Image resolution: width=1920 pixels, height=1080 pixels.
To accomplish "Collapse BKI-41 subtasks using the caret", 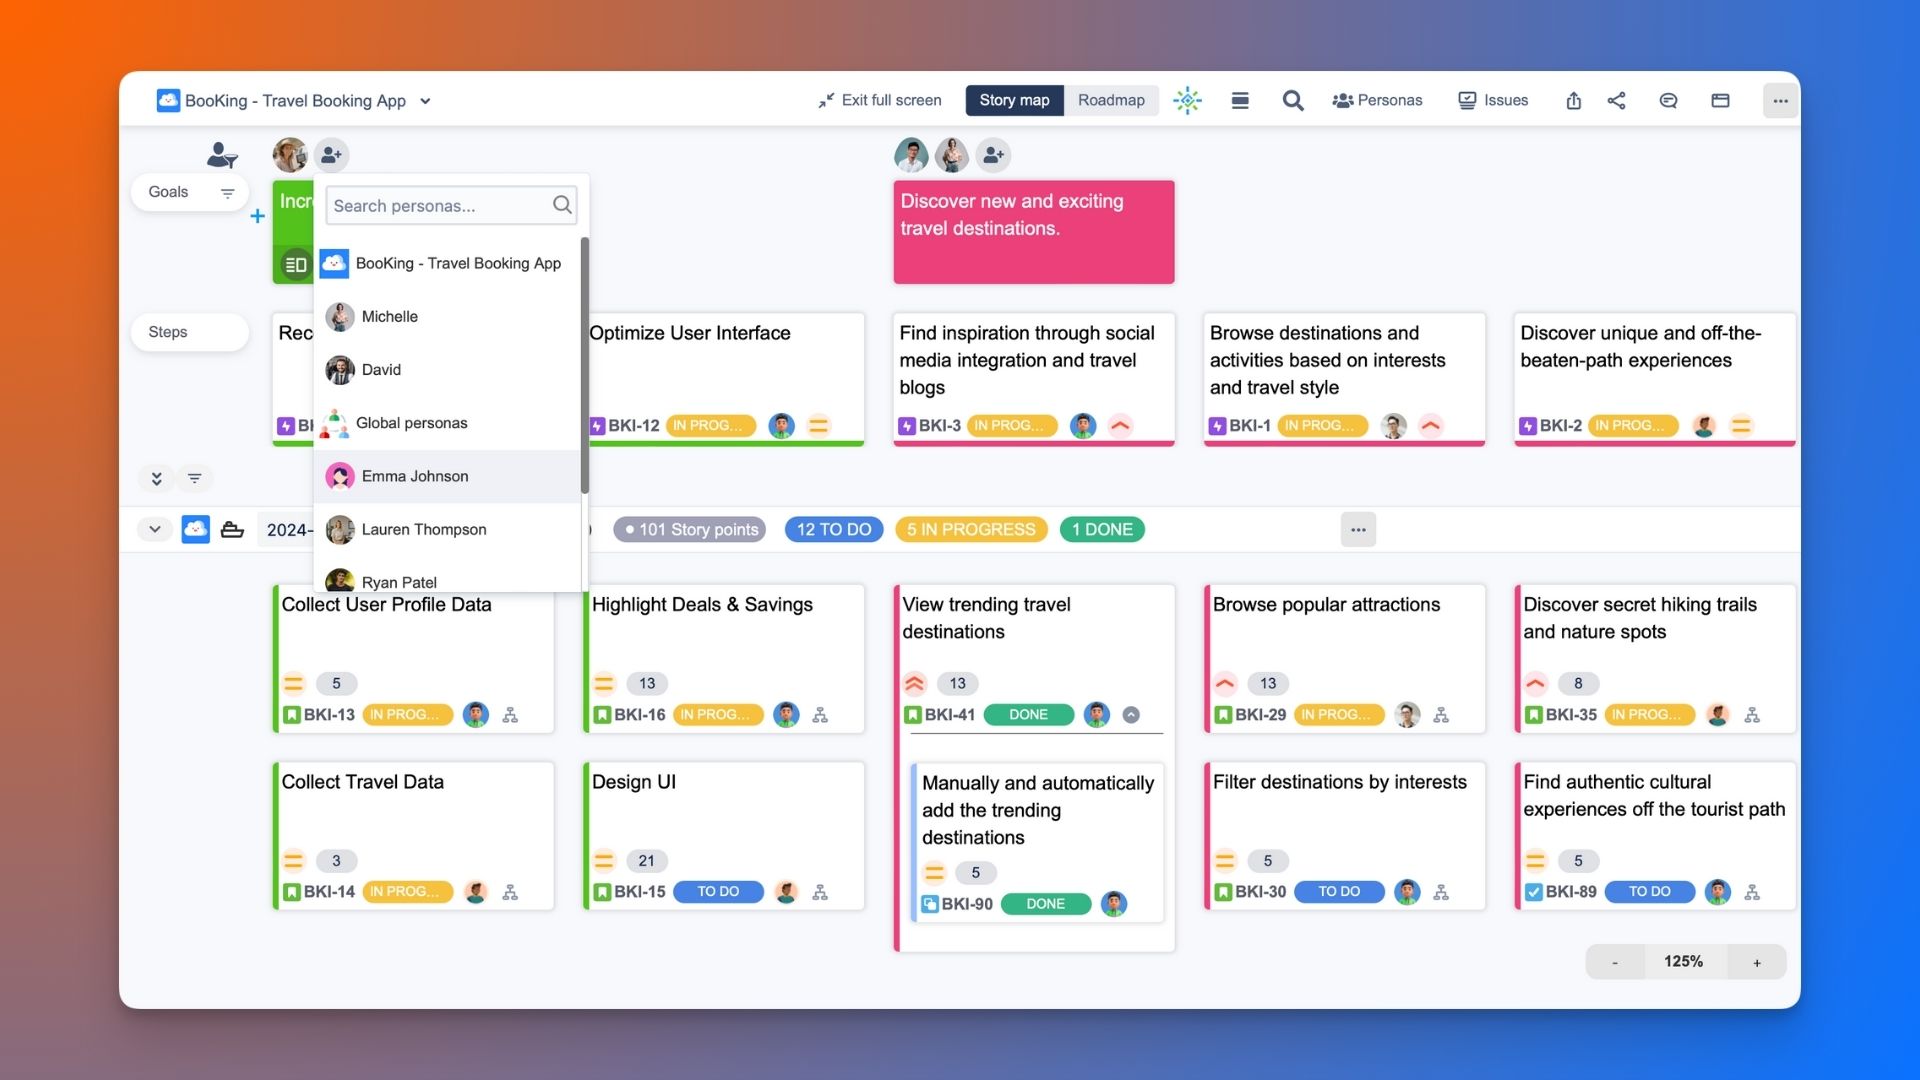I will (x=1131, y=715).
